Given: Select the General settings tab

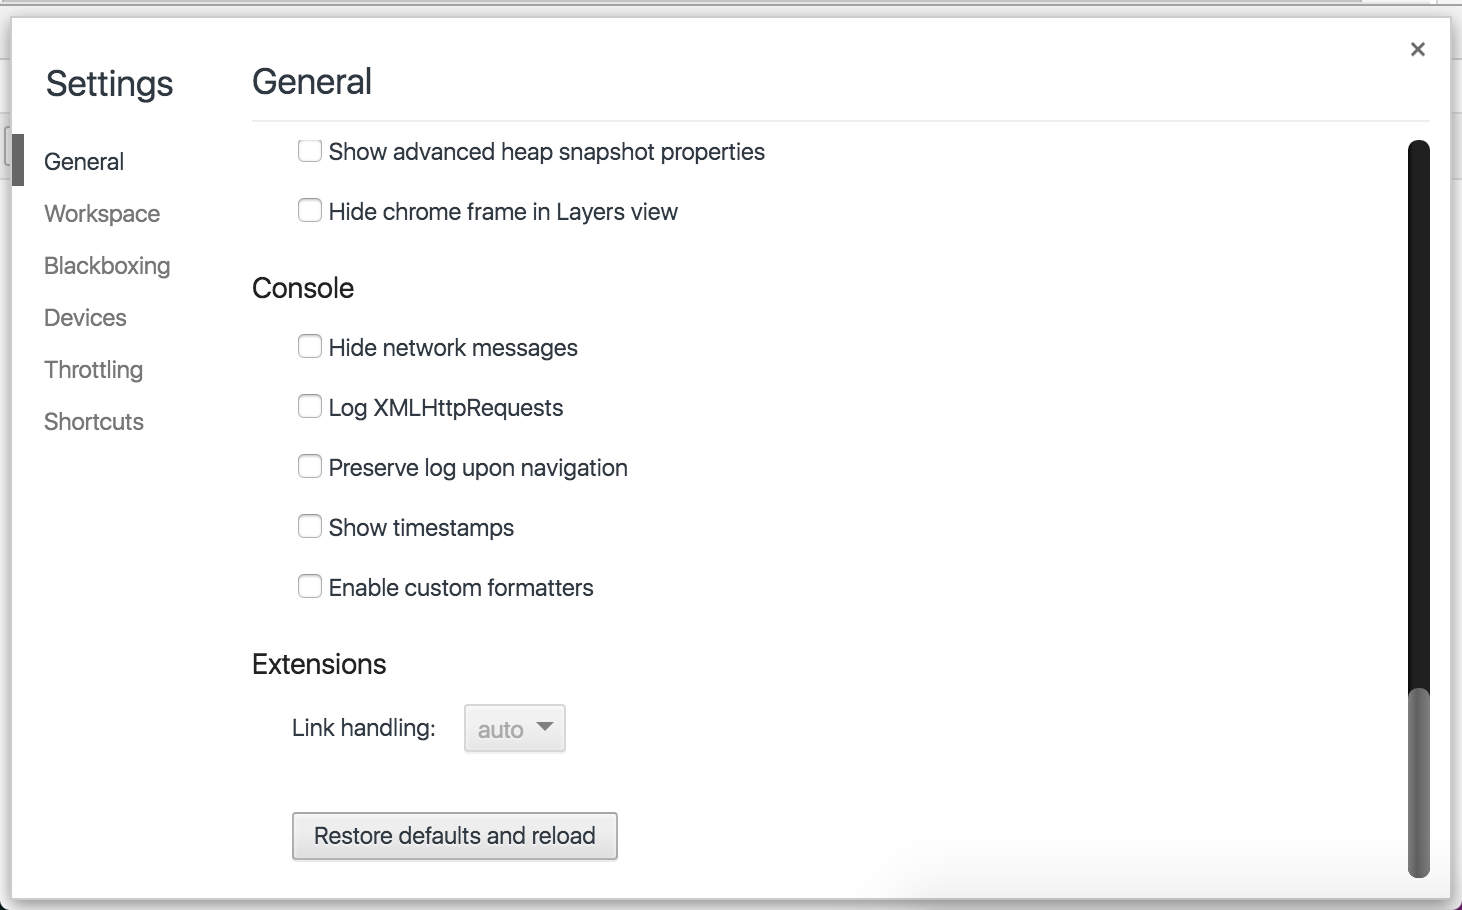Looking at the screenshot, I should (x=84, y=162).
